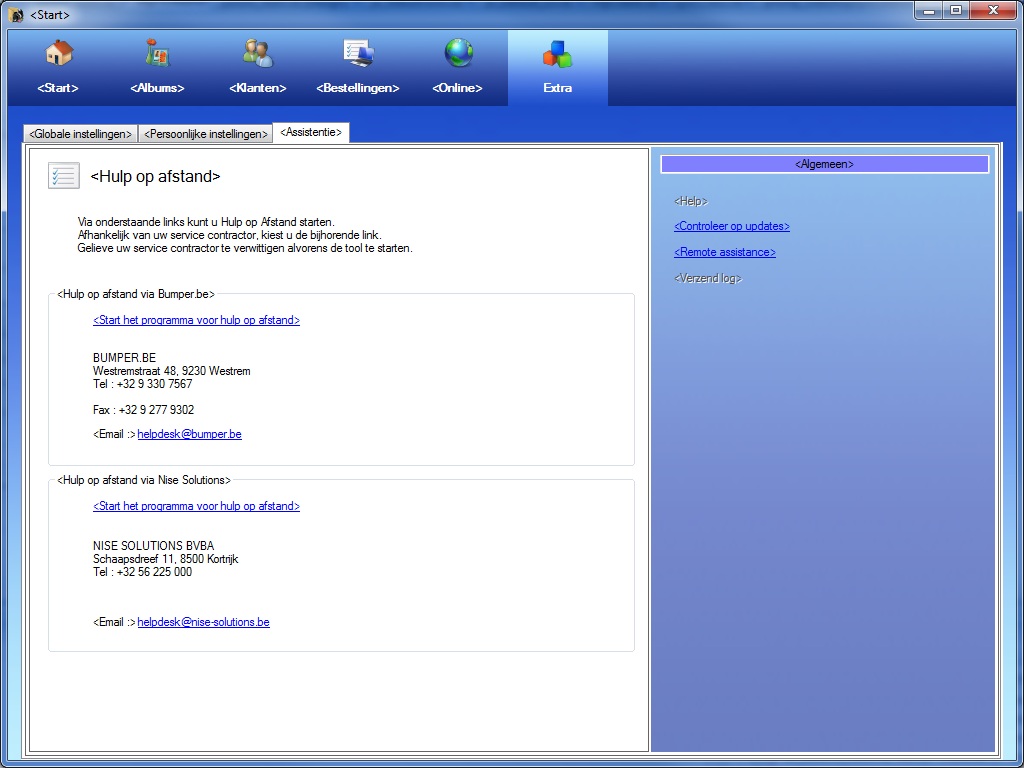1024x768 pixels.
Task: Click Schaapsdreef 11, 8500 Kortrijk address
Action: [x=166, y=559]
